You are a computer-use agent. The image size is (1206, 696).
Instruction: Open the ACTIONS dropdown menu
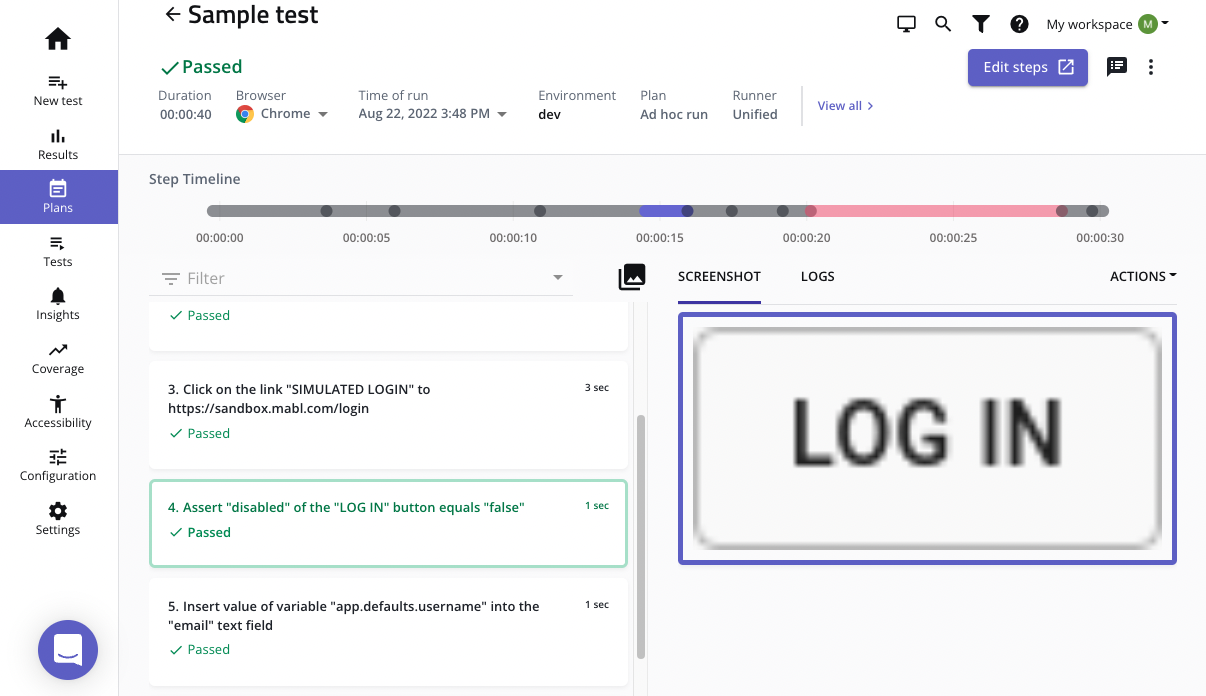[1143, 276]
